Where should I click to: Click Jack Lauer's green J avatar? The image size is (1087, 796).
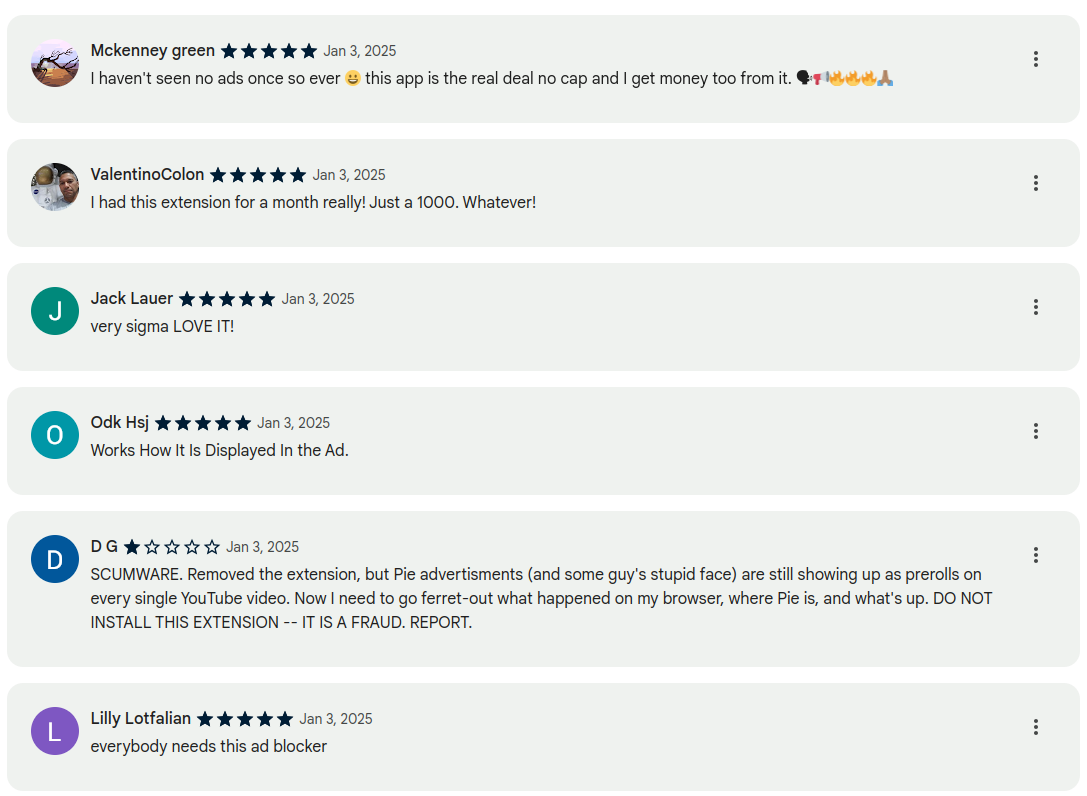point(55,311)
